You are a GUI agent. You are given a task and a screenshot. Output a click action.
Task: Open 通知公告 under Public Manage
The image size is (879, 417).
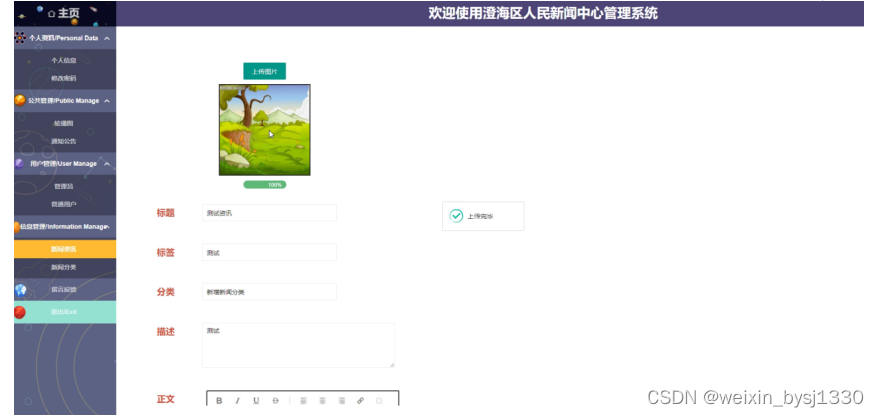click(x=65, y=141)
